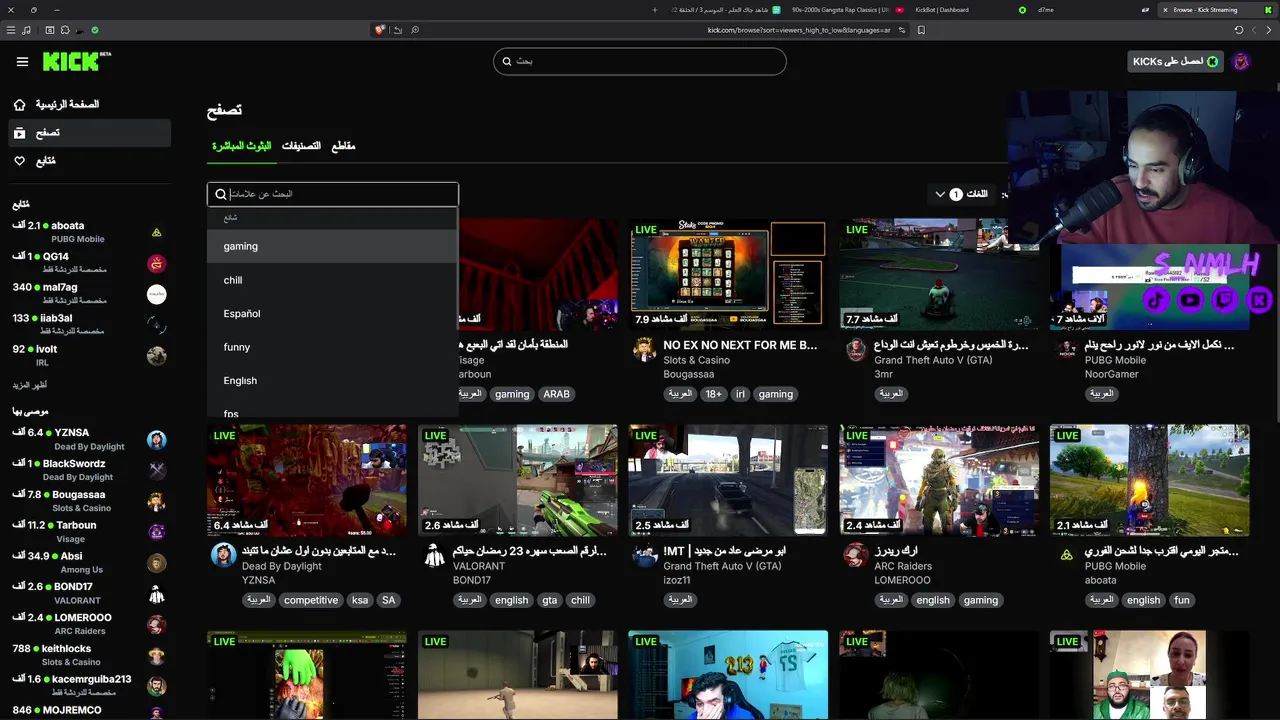The image size is (1280, 720).
Task: Click the احصل على KICKs button
Action: [1176, 62]
